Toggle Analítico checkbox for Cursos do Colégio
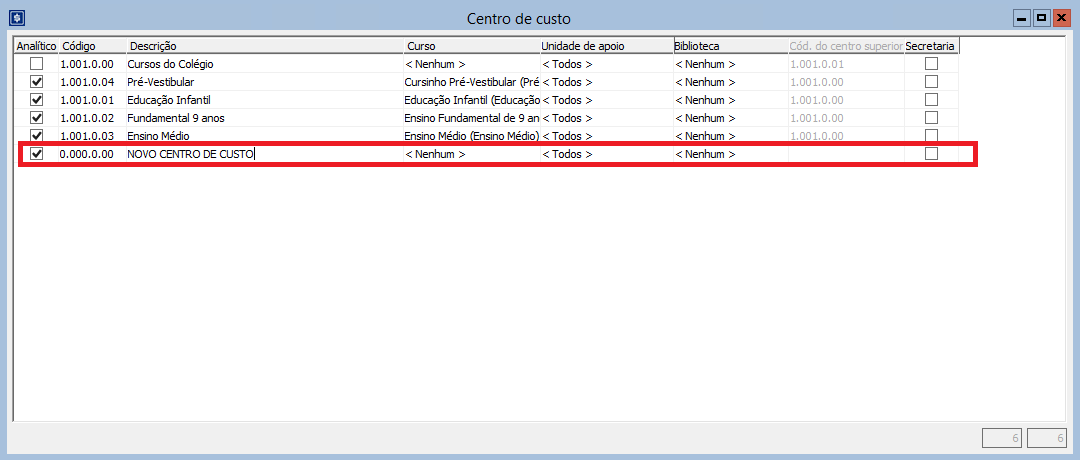The height and width of the screenshot is (460, 1080). tap(37, 64)
